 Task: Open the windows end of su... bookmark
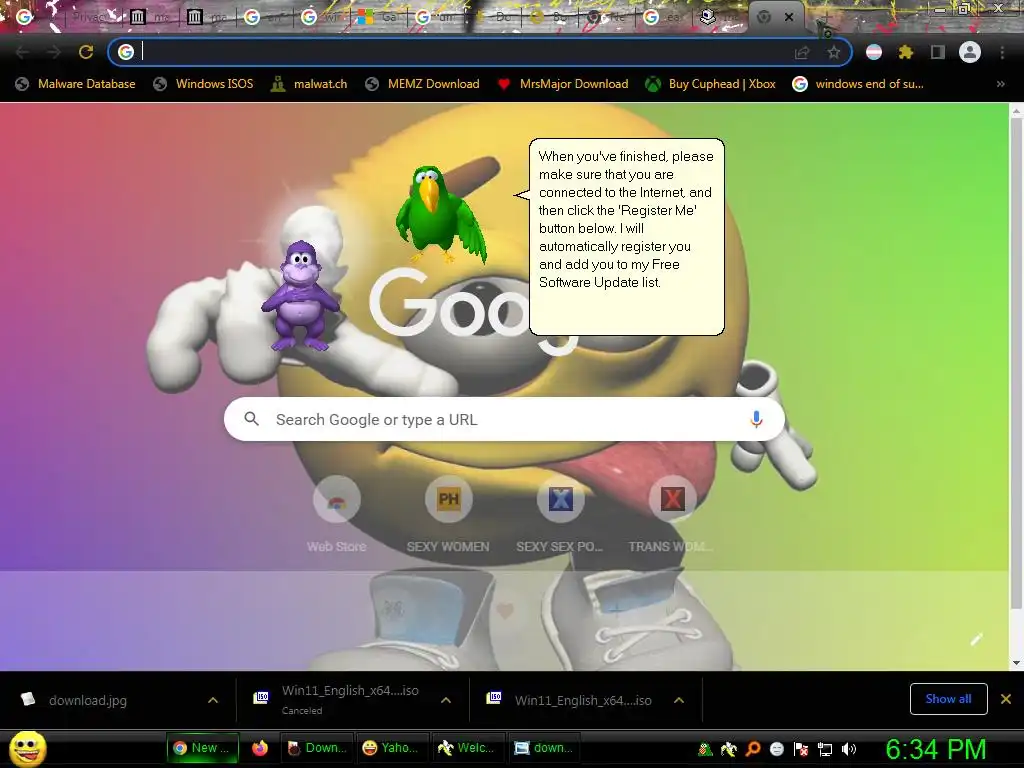click(x=857, y=84)
